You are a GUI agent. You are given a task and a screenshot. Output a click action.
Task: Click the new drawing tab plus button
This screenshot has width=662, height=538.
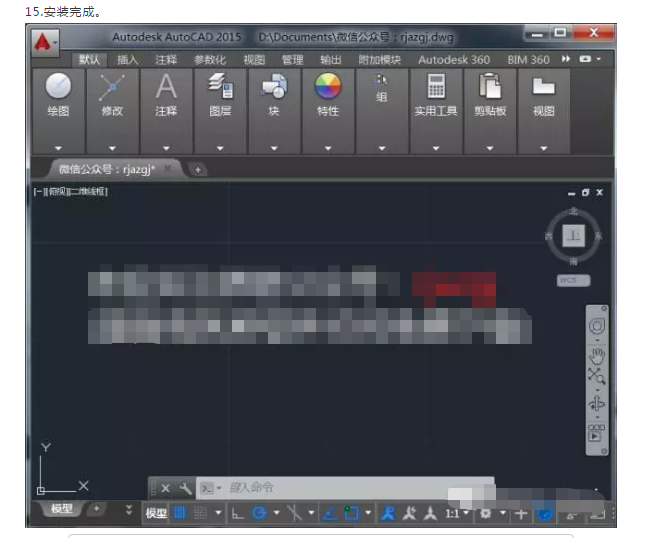[197, 170]
